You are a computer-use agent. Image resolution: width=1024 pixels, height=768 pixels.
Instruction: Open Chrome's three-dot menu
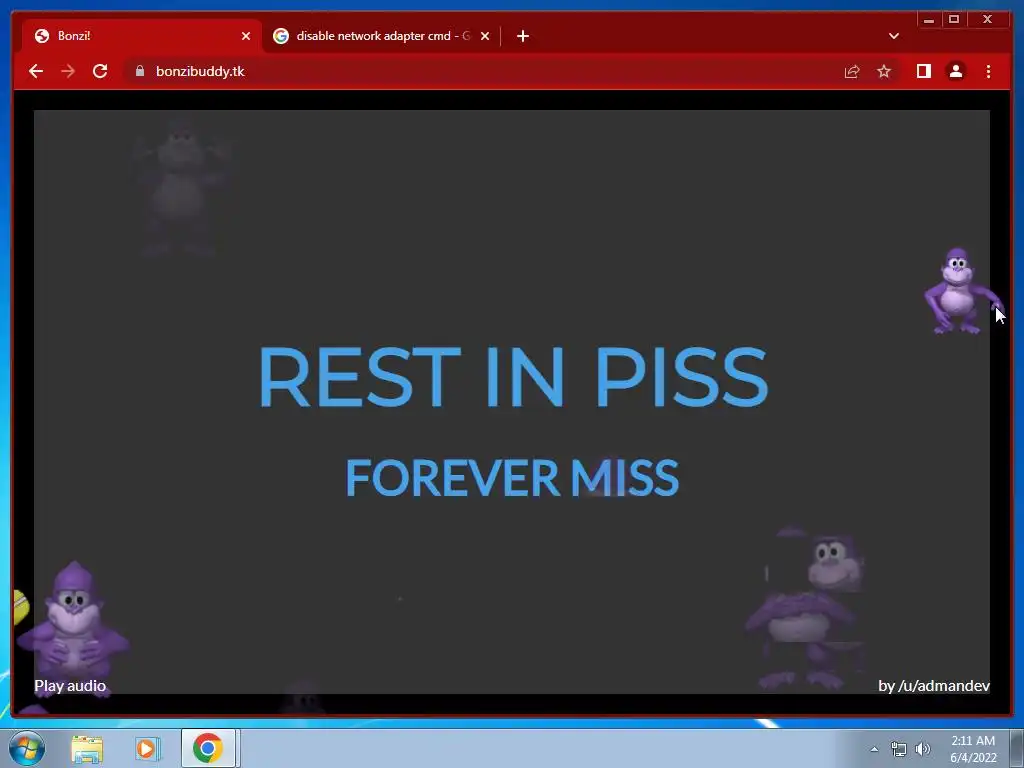[x=988, y=71]
